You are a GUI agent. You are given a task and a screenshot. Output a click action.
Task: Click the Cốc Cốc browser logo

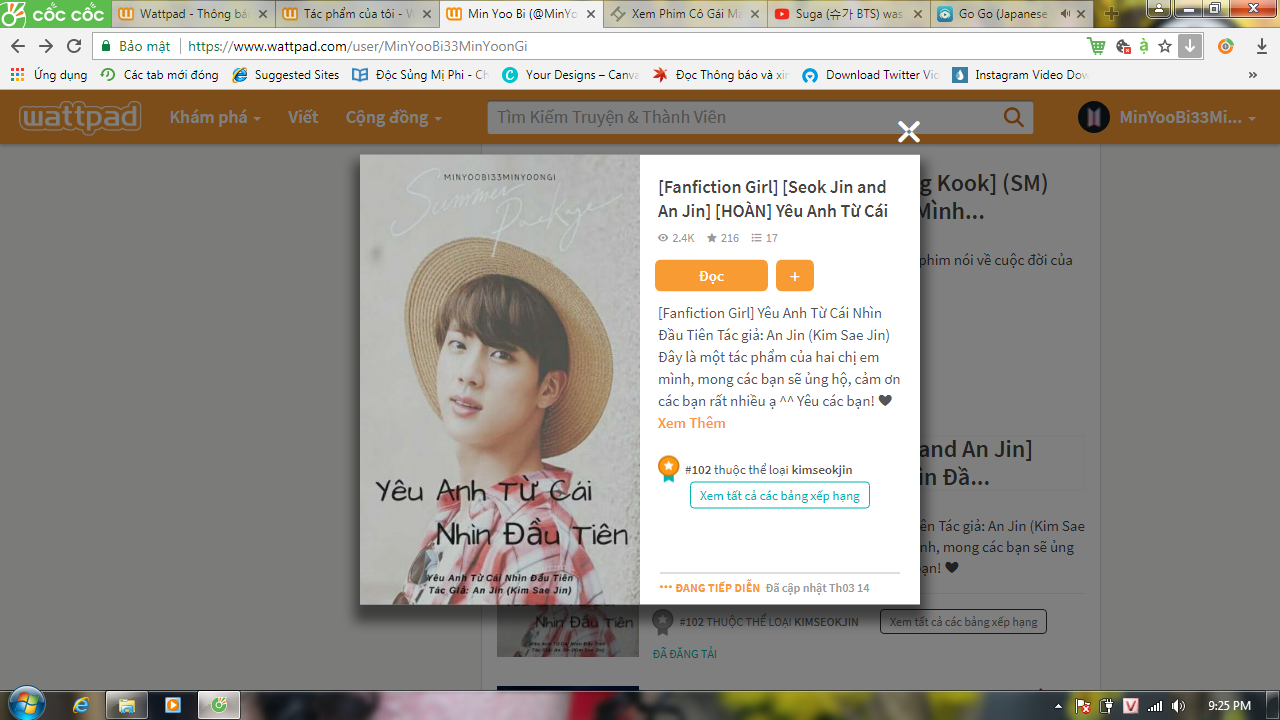tap(53, 13)
